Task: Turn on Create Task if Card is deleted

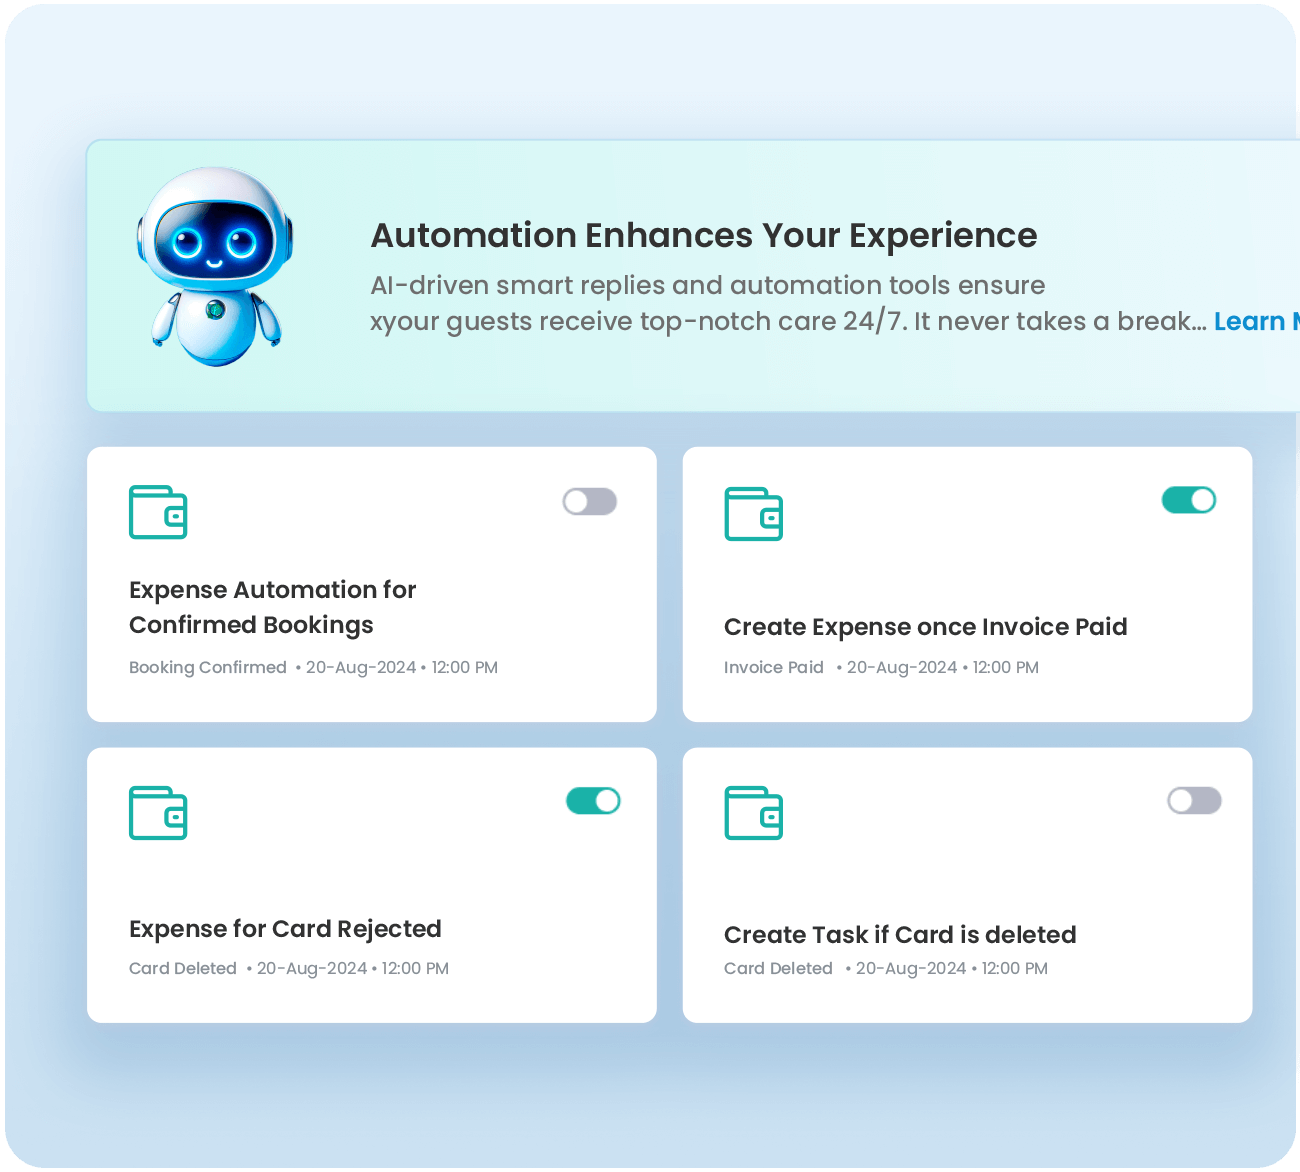Action: point(1194,801)
